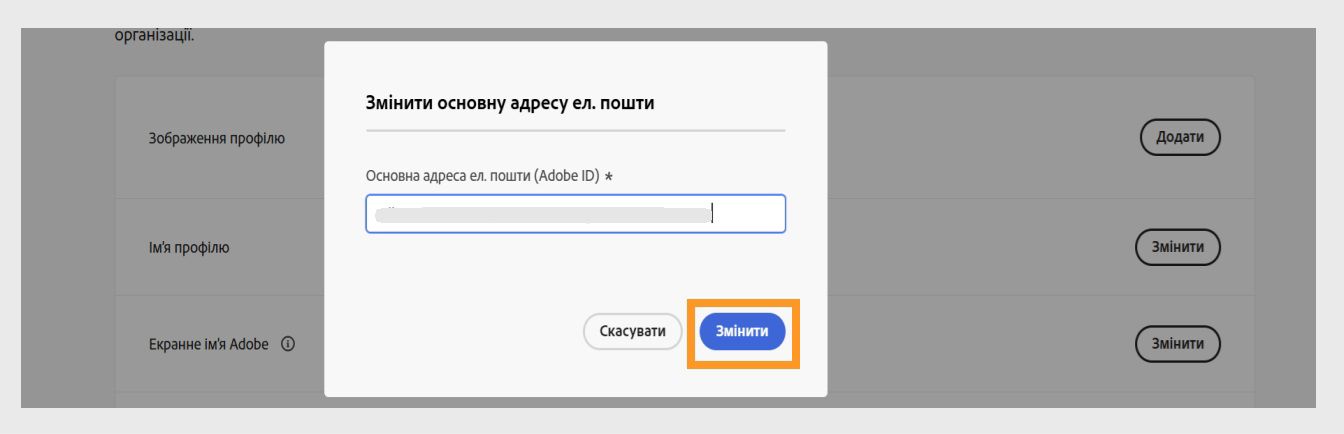The image size is (1344, 434).
Task: Place cursor at end of redacted email text
Action: pos(711,214)
